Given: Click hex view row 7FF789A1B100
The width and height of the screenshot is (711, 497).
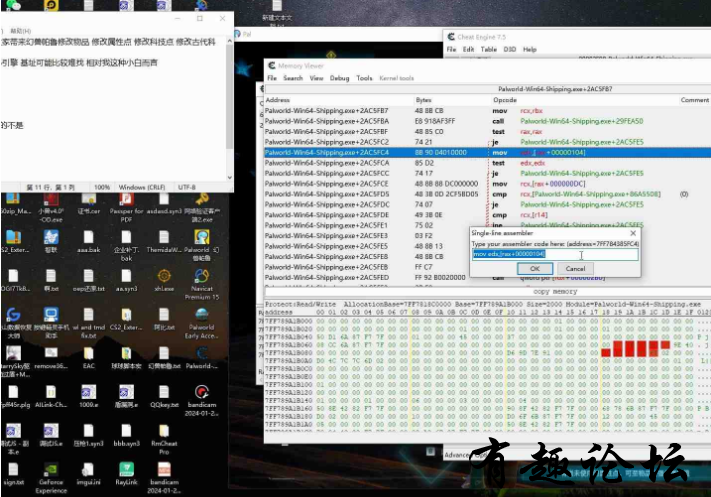Looking at the screenshot, I should pyautogui.click(x=487, y=384).
